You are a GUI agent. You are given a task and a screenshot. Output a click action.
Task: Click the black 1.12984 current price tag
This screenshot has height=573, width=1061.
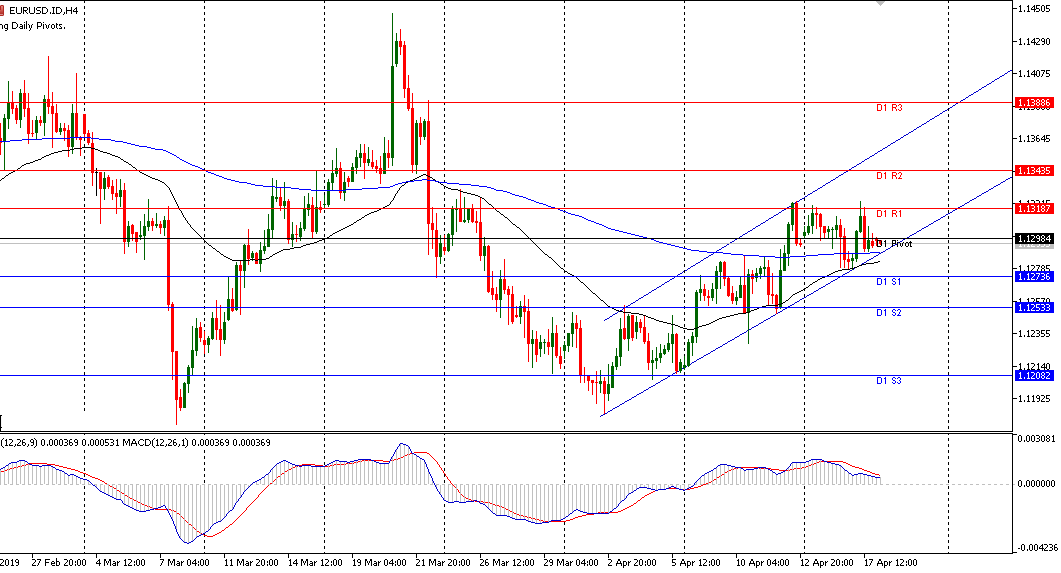pos(1034,239)
